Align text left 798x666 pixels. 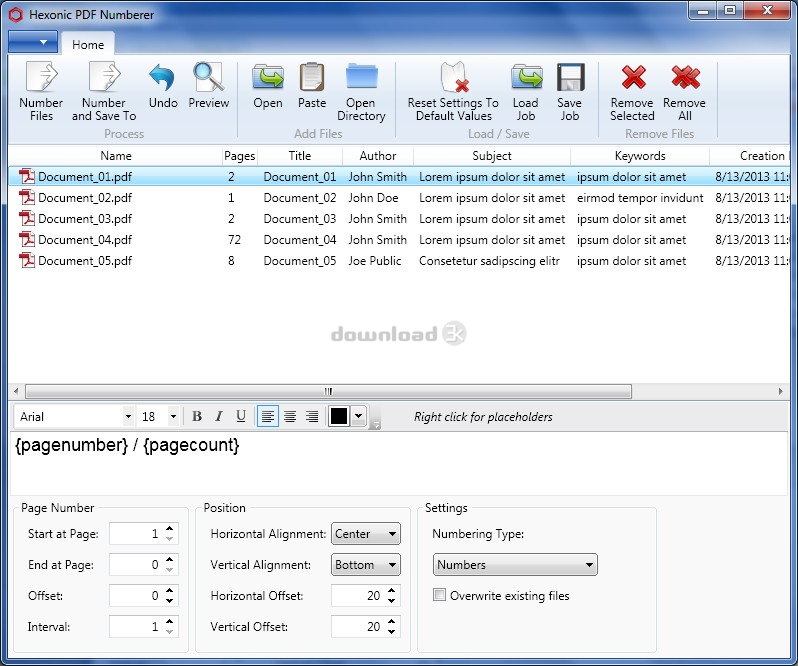coord(268,417)
